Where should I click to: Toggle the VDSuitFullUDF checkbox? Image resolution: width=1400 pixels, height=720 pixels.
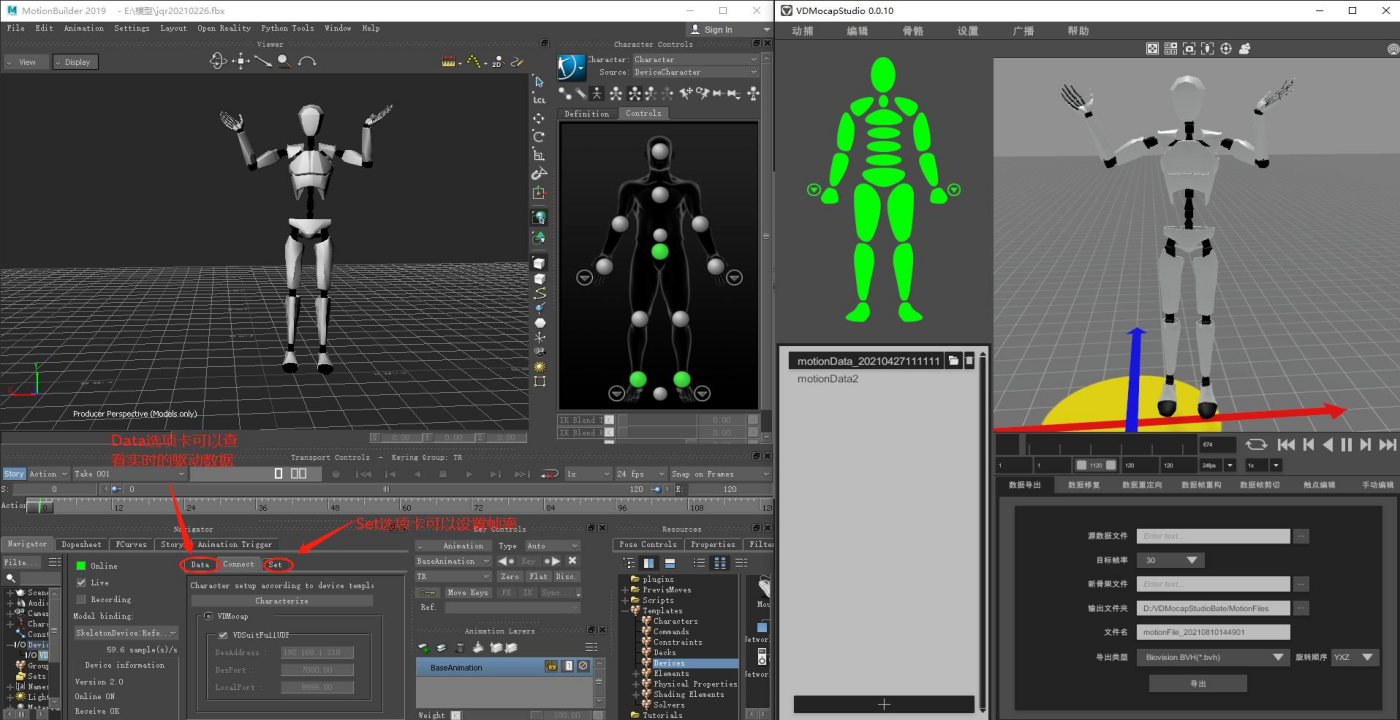223,635
